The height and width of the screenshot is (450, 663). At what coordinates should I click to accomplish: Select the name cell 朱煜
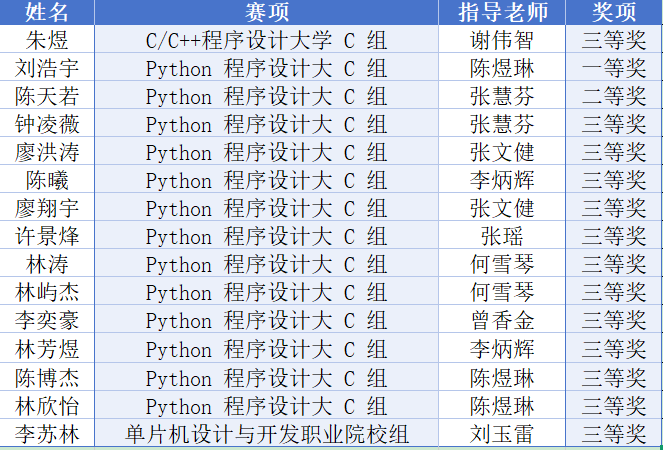click(x=47, y=39)
